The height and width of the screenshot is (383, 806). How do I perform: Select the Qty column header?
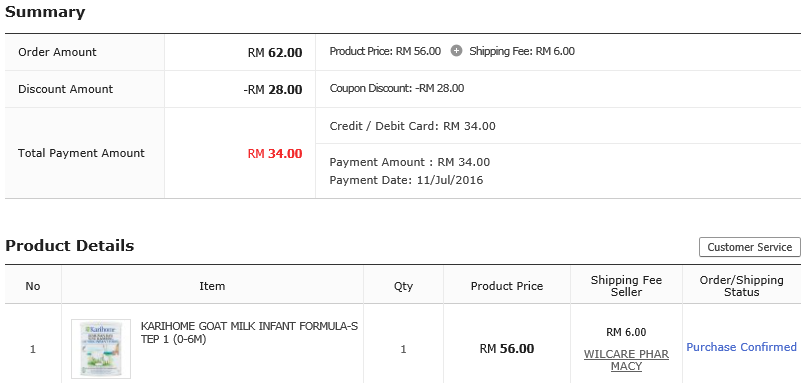pos(403,286)
